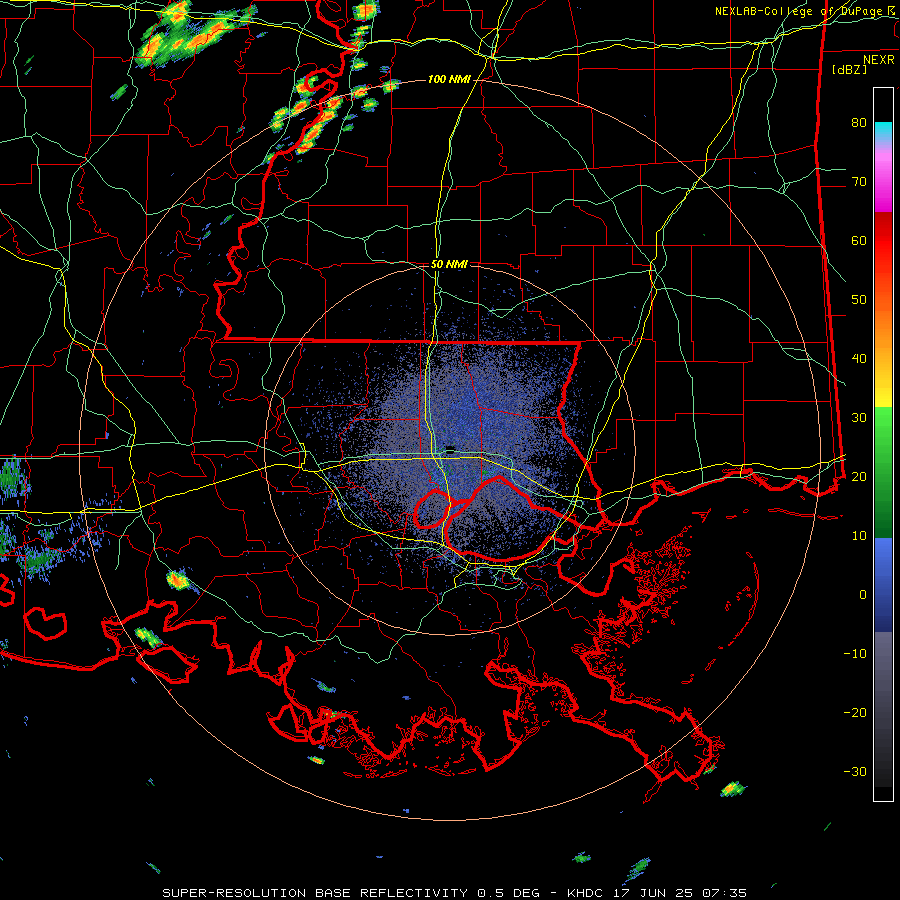
Task: Click the 30 dBZ legend value
Action: point(859,417)
